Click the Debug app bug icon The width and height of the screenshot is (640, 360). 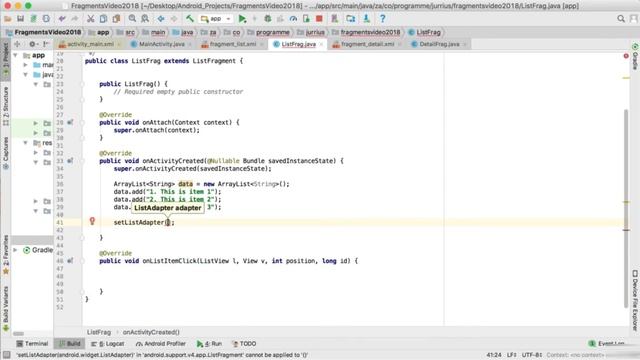(x=268, y=19)
